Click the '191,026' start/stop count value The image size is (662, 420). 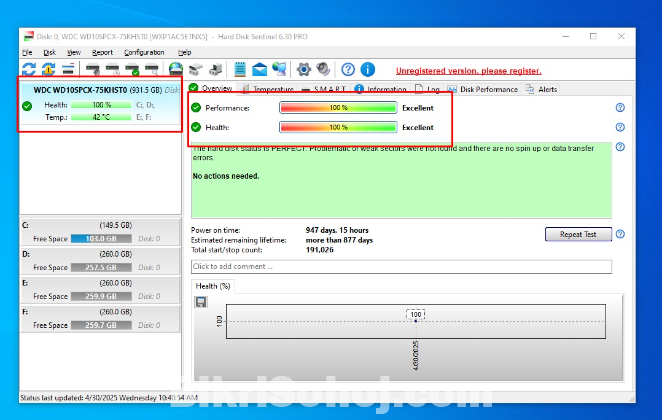[x=320, y=250]
